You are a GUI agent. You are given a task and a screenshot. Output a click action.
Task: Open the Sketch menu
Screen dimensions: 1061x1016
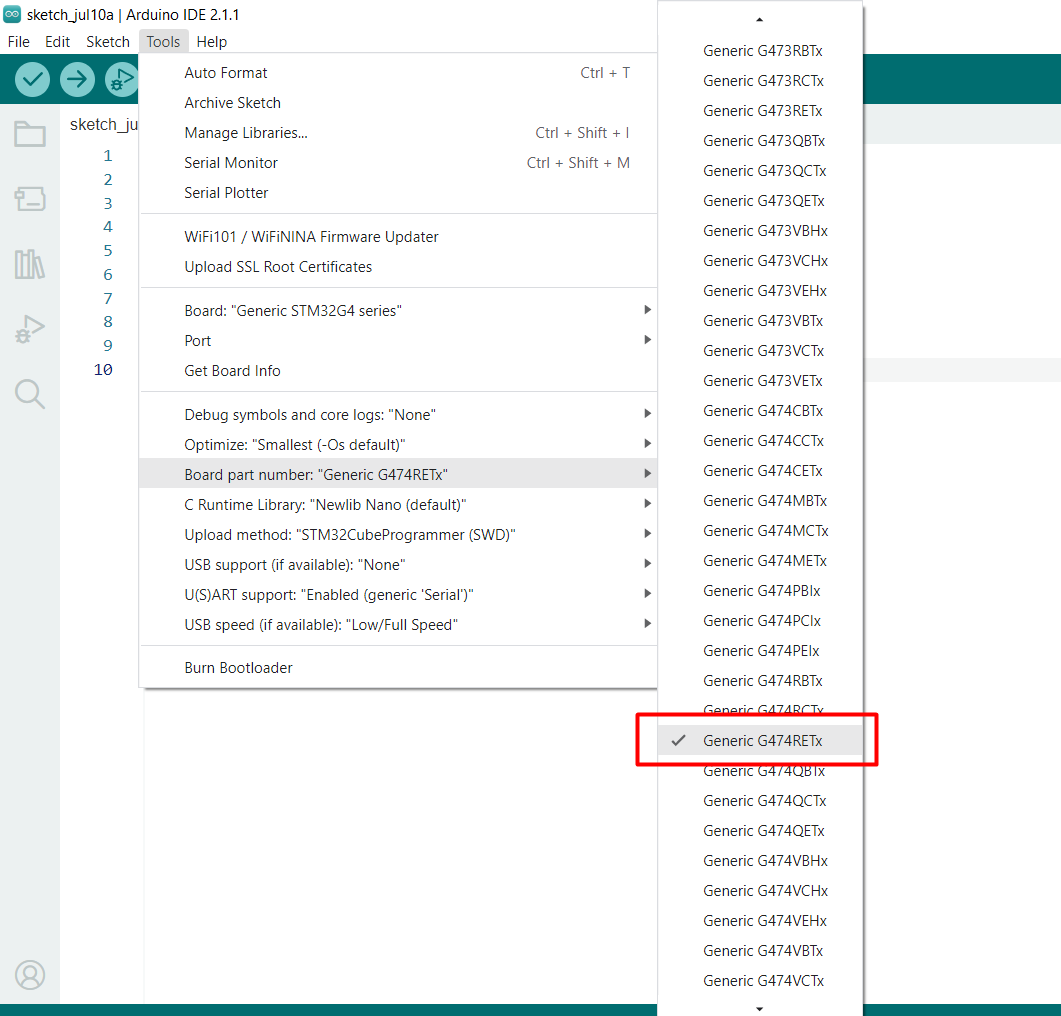(108, 42)
